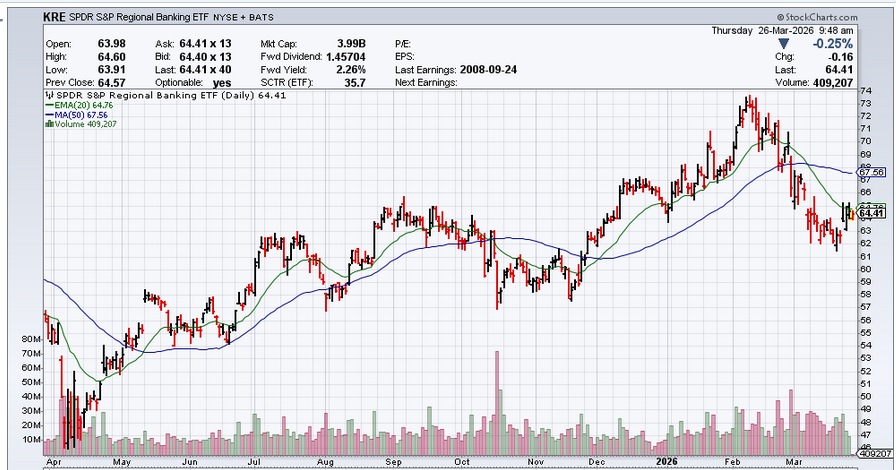
Task: Click the Fwd Dividend value 1.45704
Action: (x=346, y=57)
